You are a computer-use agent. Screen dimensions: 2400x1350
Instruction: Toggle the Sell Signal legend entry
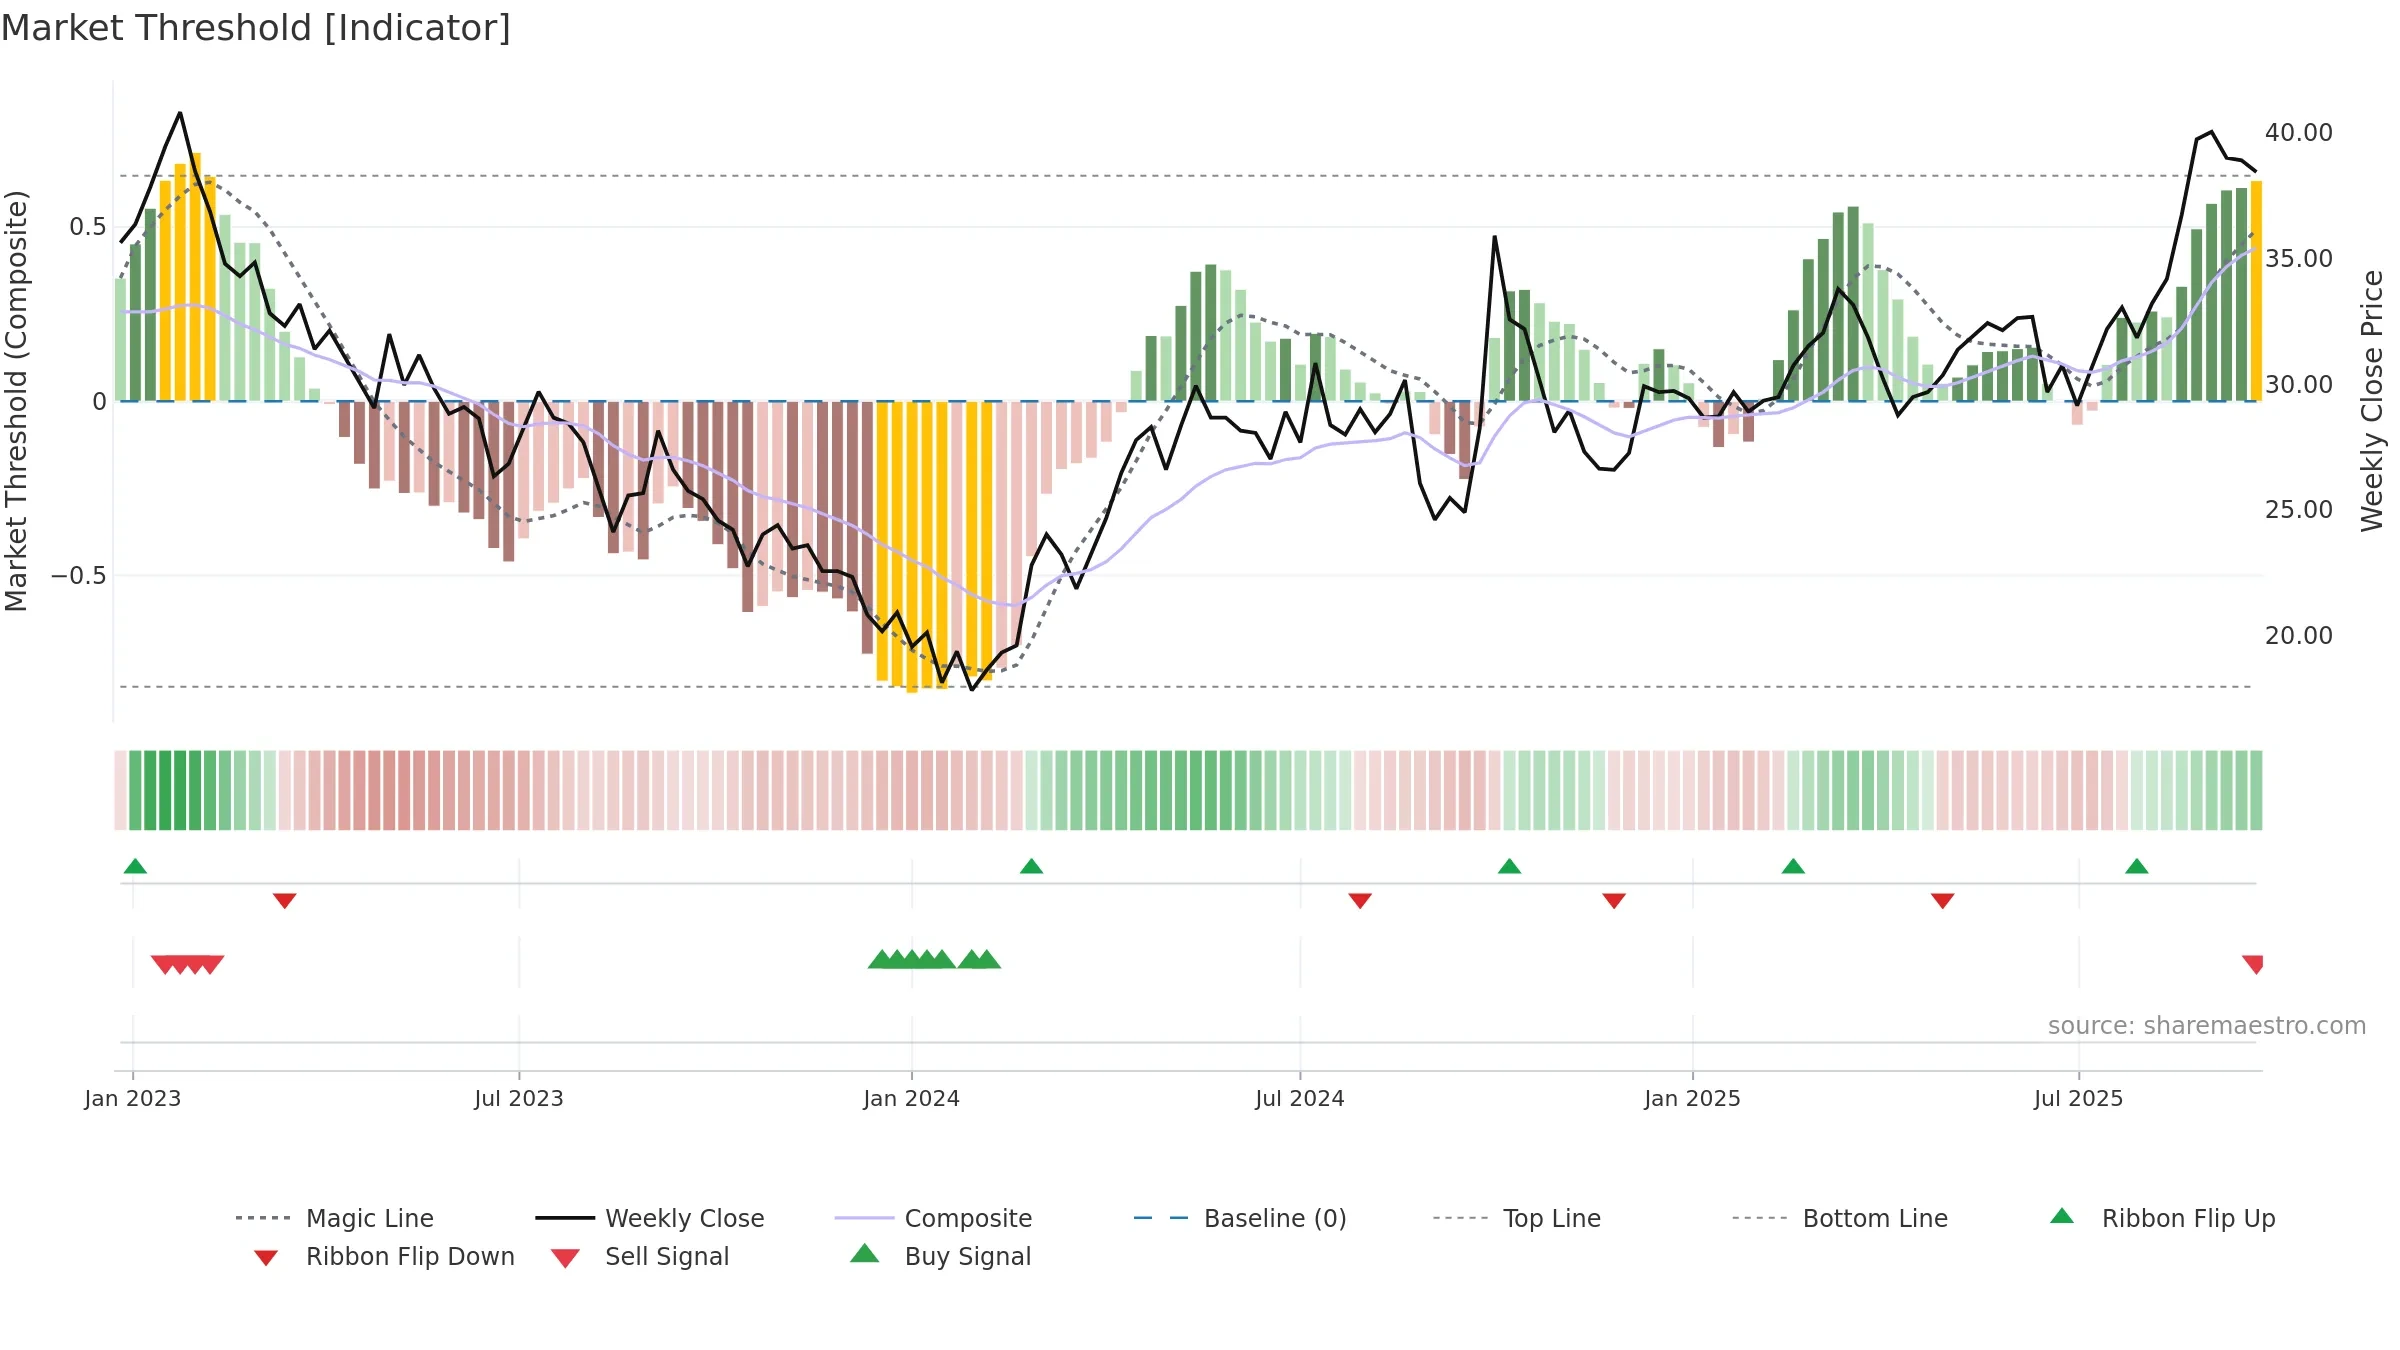pos(640,1256)
